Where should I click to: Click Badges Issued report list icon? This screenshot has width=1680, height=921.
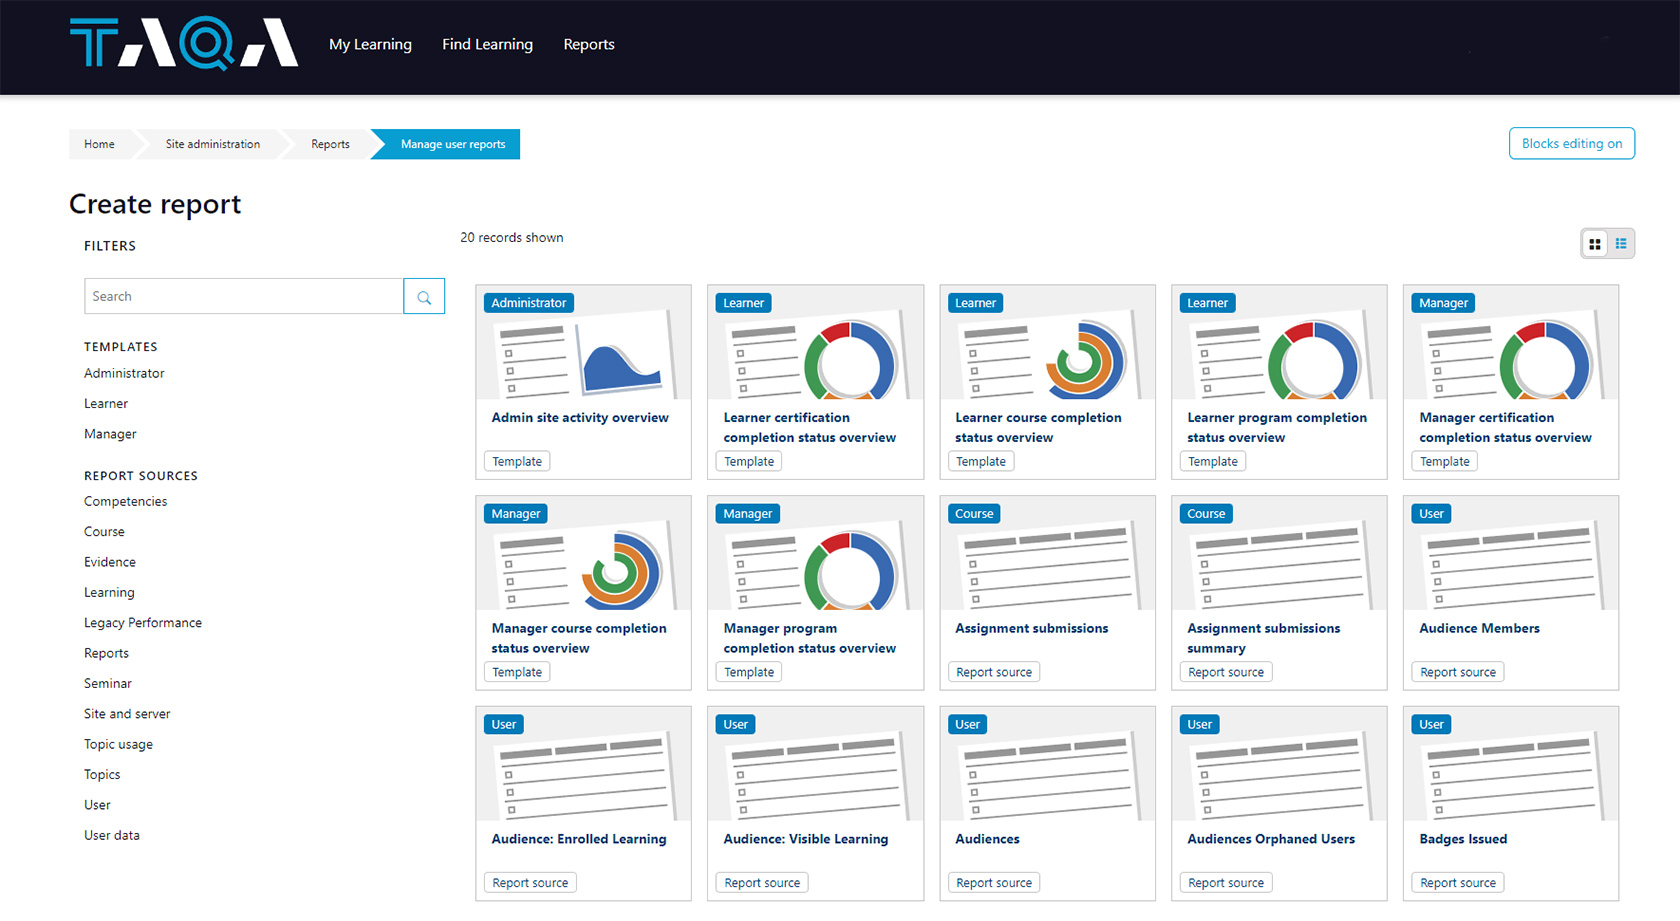click(x=1511, y=777)
